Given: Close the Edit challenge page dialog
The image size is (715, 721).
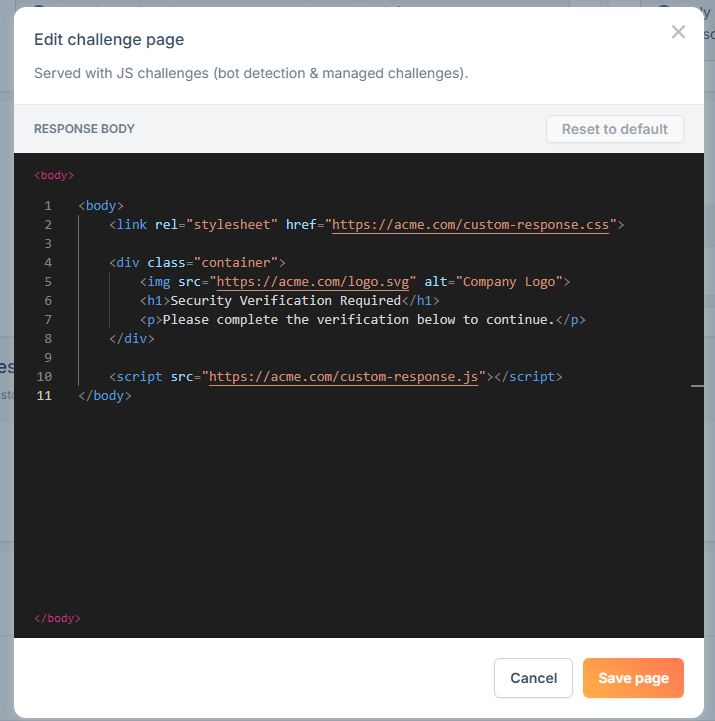Looking at the screenshot, I should [678, 32].
